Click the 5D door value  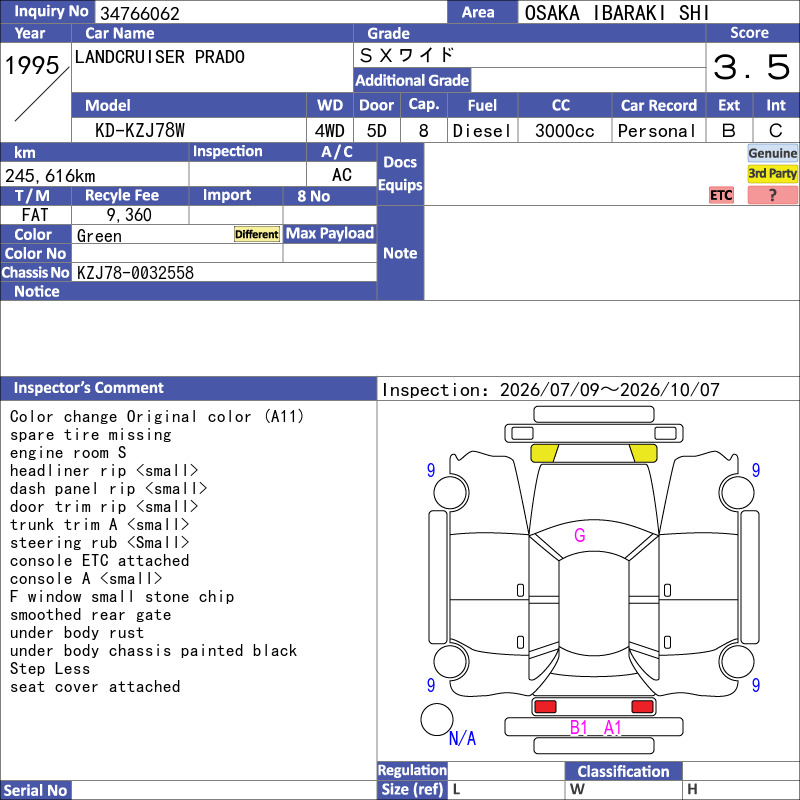(377, 131)
